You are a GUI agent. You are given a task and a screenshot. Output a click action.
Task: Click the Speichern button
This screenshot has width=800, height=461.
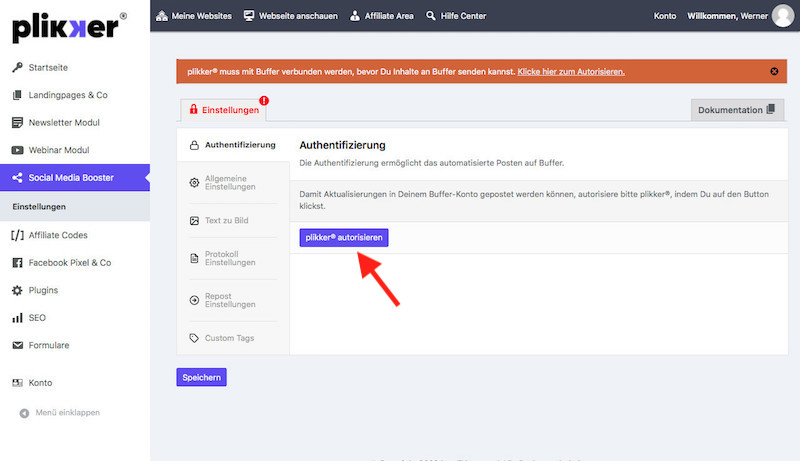pyautogui.click(x=201, y=377)
